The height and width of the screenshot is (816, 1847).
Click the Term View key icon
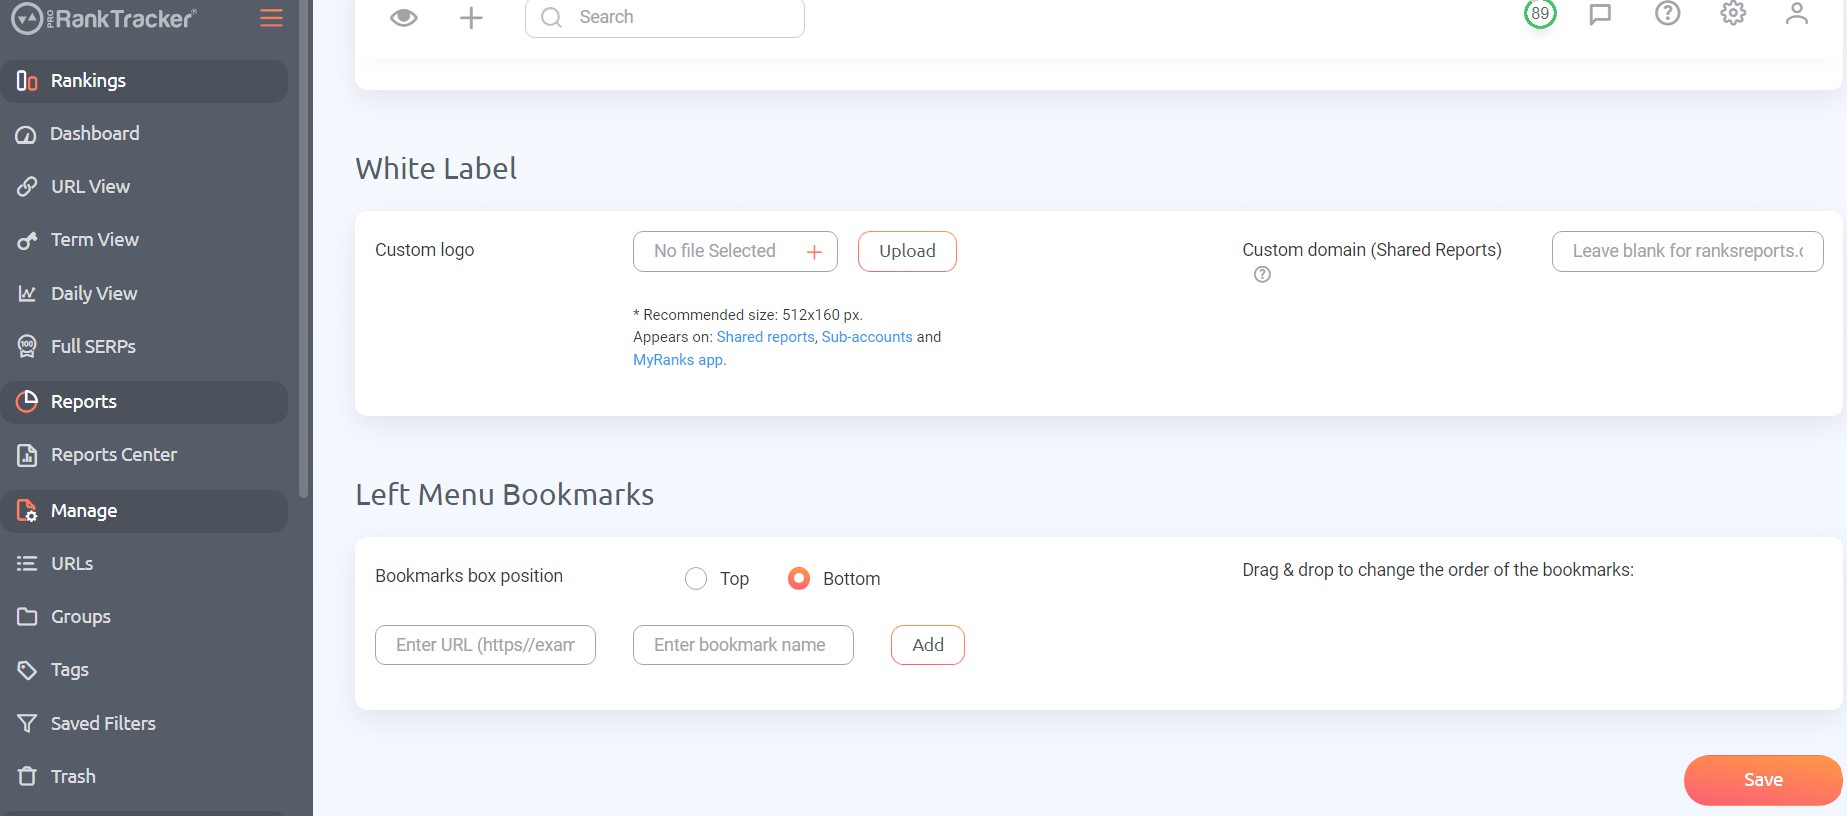click(x=27, y=240)
